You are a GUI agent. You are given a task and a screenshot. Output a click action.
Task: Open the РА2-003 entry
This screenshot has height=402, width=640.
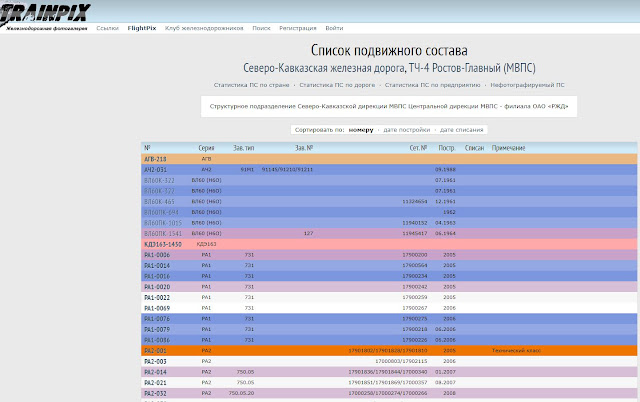tap(156, 361)
